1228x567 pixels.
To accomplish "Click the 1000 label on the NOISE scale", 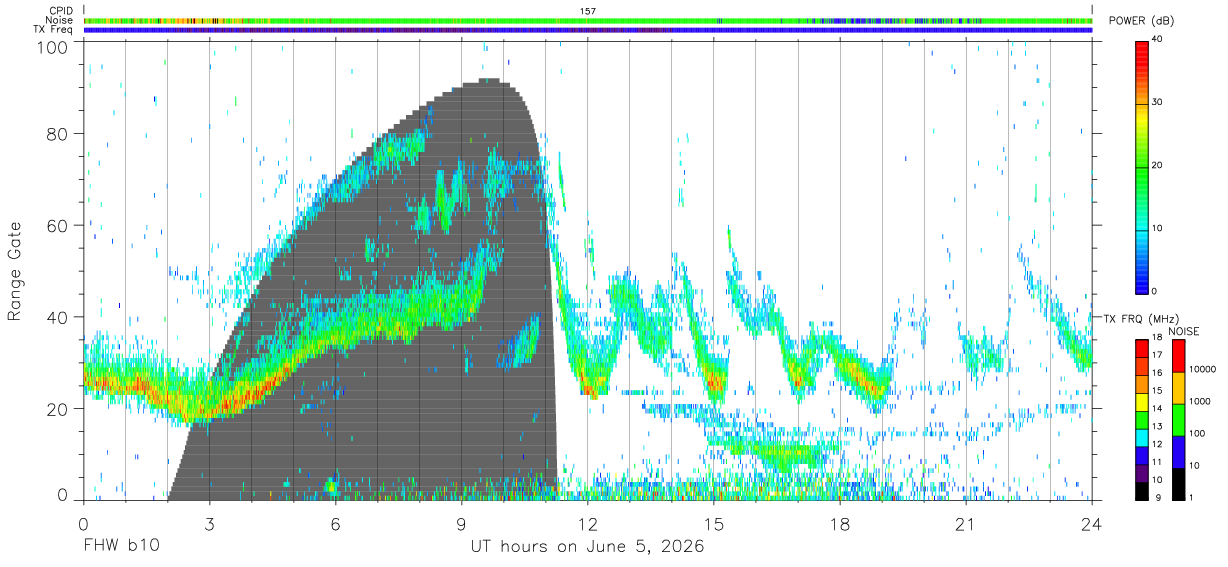I will pos(1199,402).
